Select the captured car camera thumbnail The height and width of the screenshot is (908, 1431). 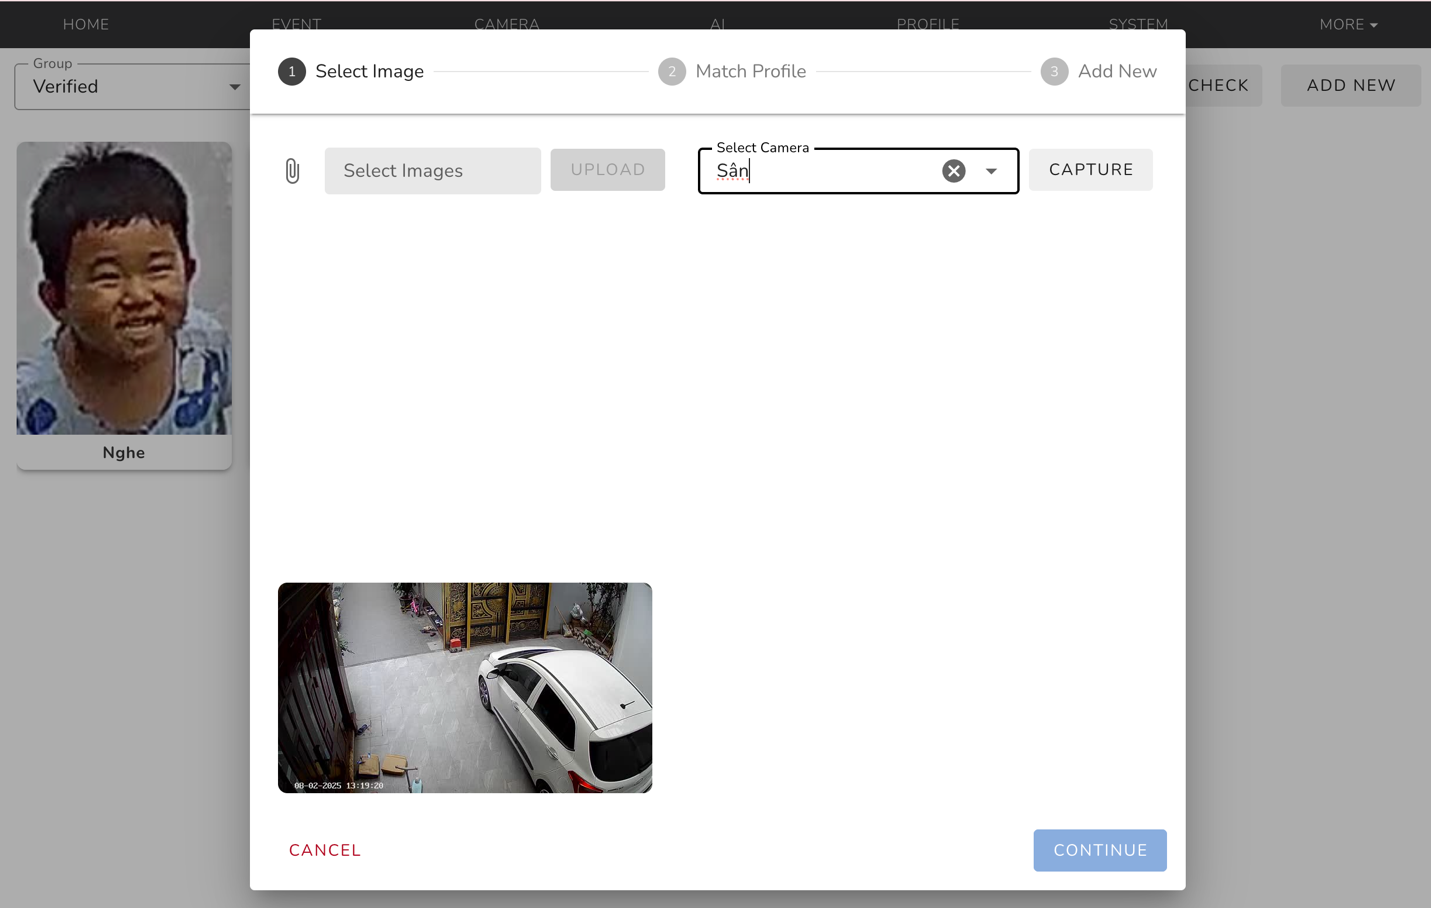tap(465, 688)
